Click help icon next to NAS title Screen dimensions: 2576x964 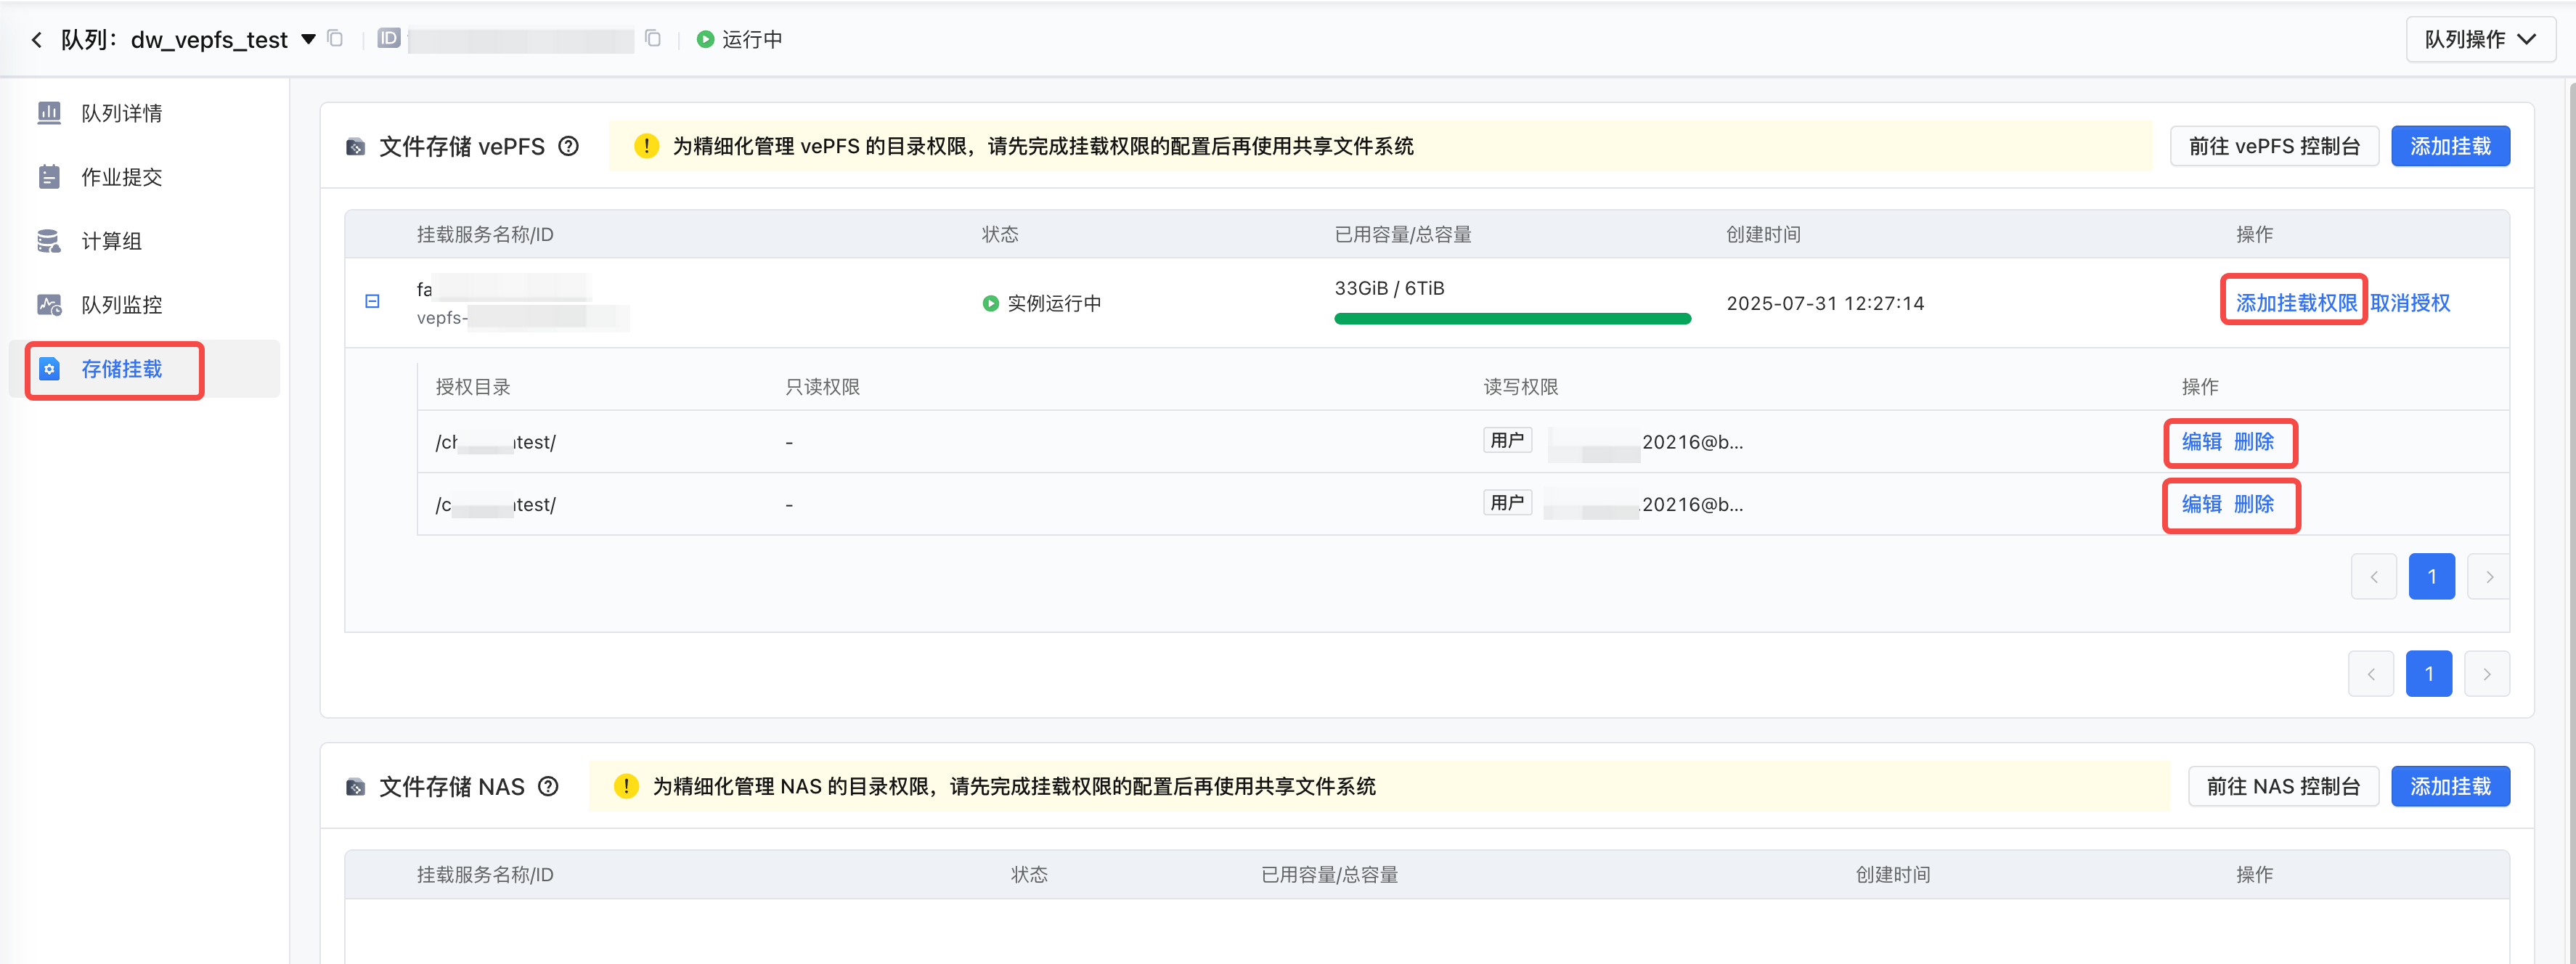(548, 786)
